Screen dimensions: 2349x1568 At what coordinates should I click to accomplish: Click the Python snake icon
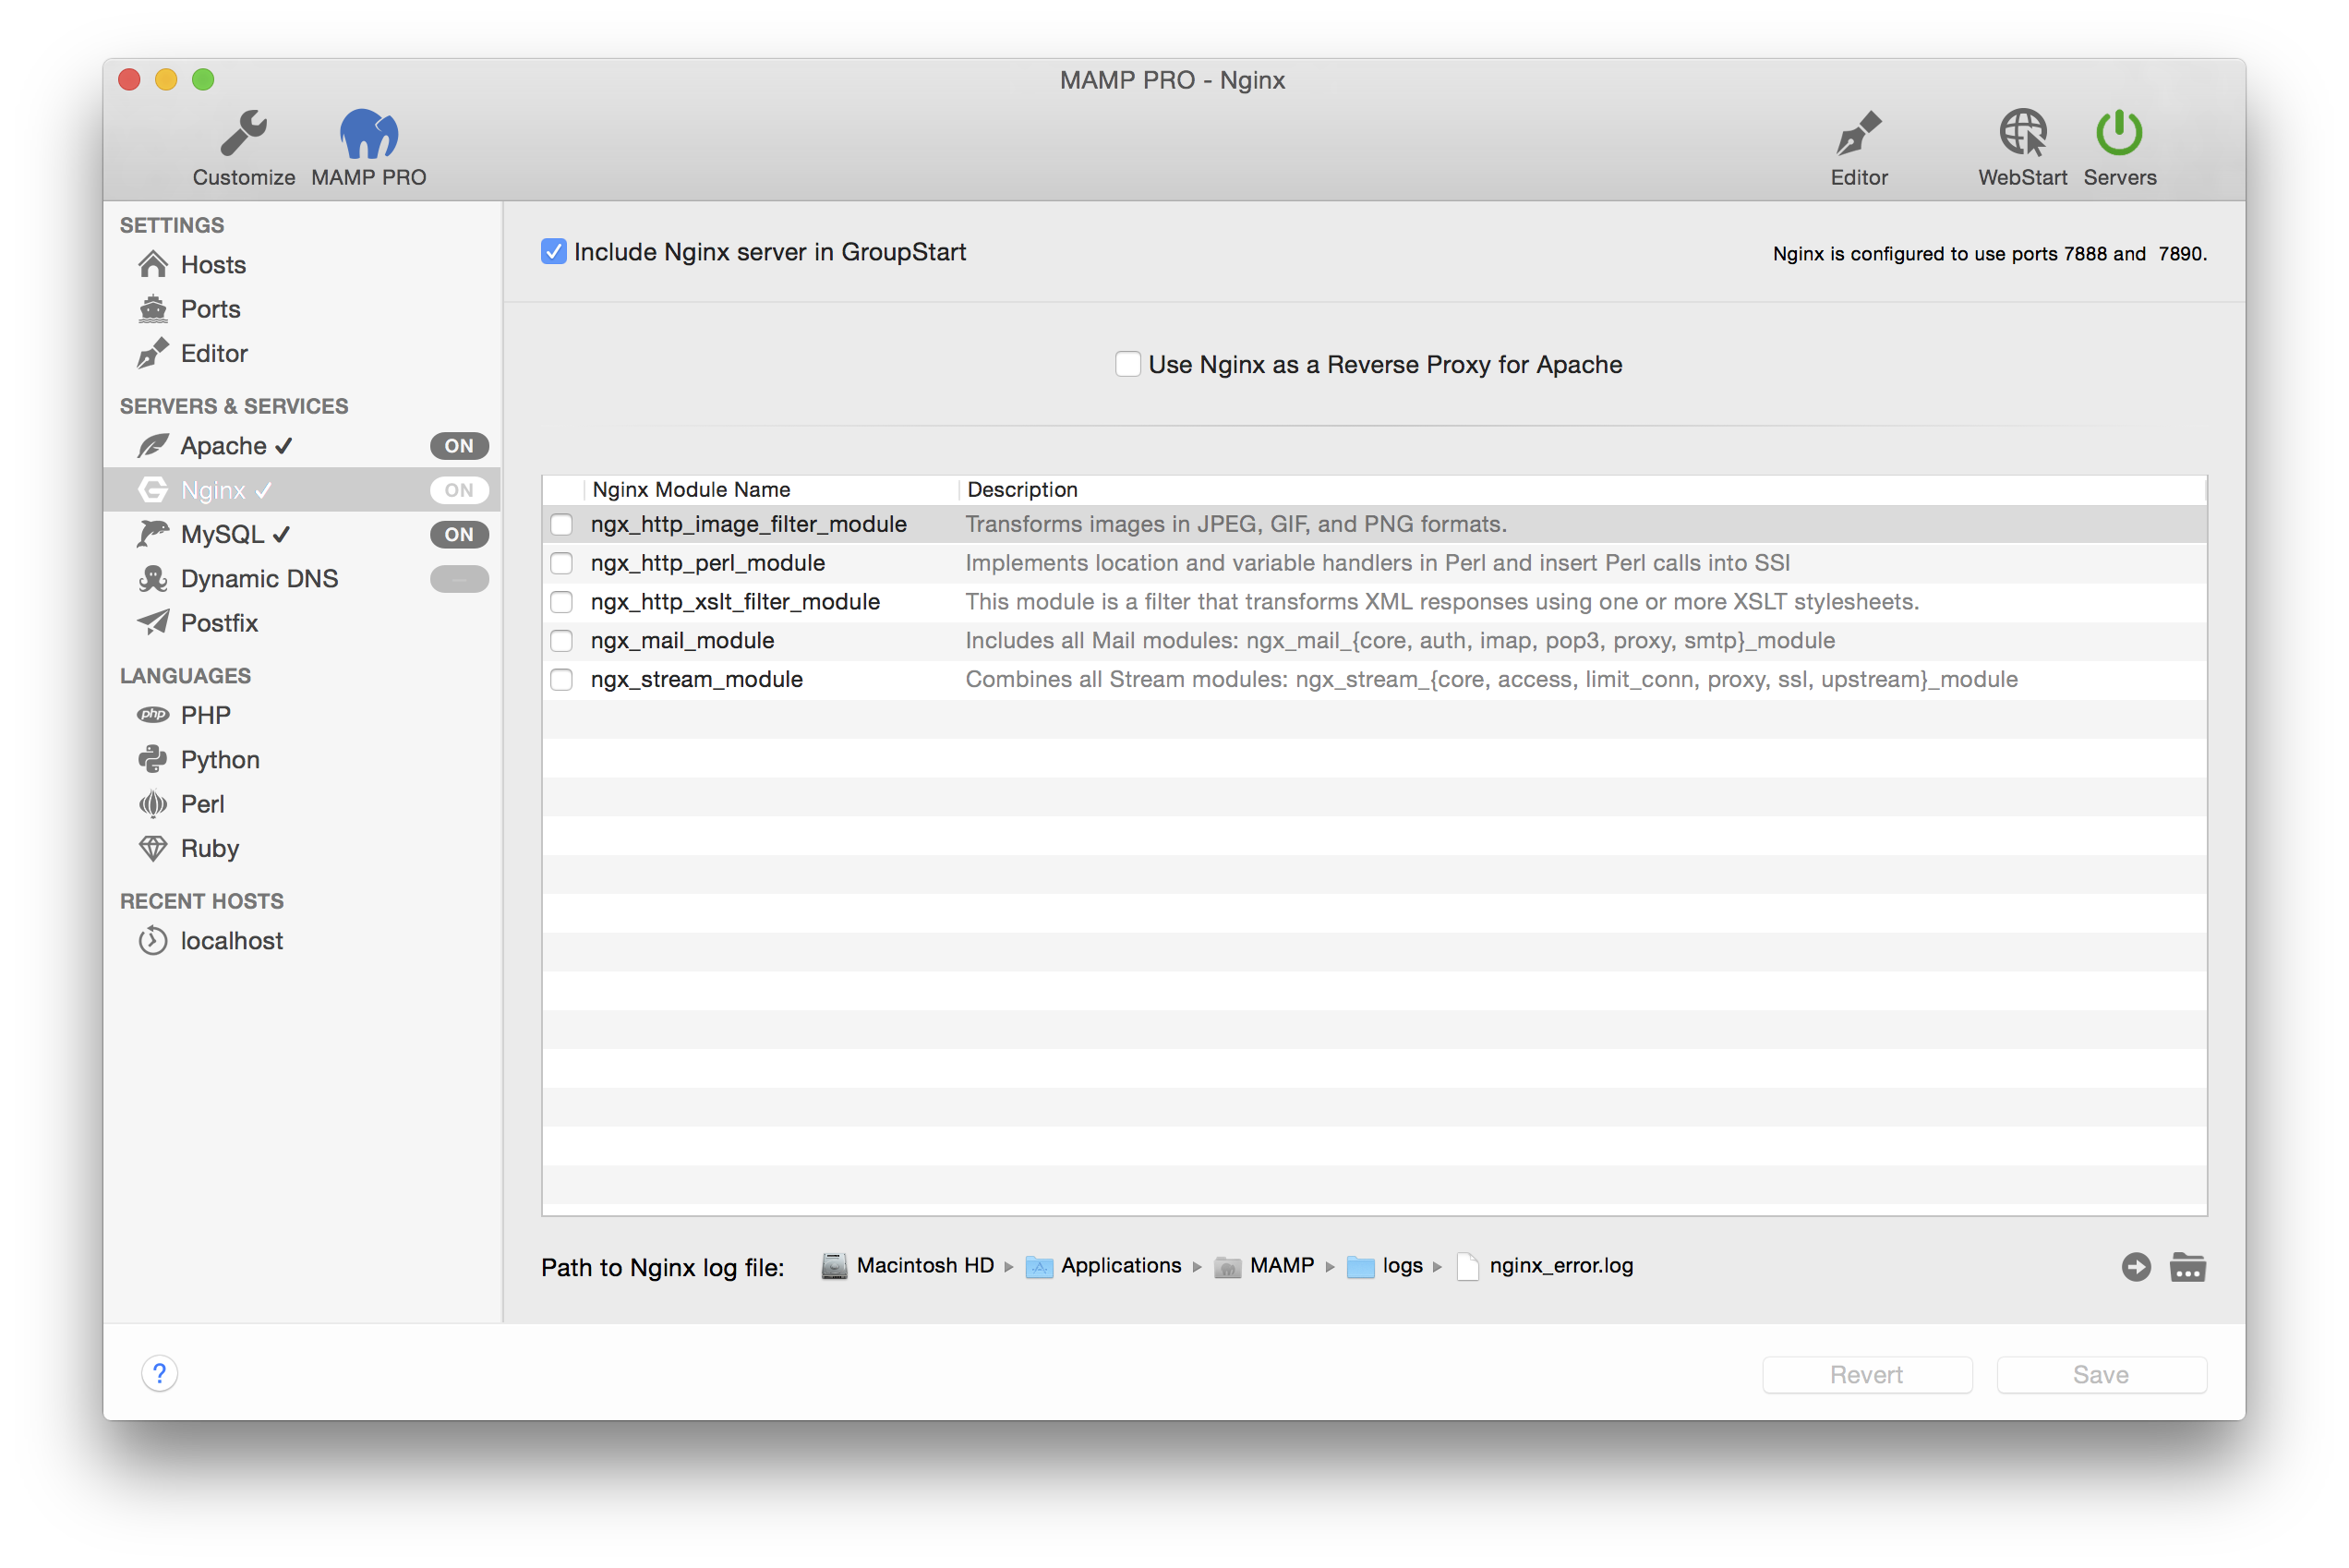click(x=153, y=759)
